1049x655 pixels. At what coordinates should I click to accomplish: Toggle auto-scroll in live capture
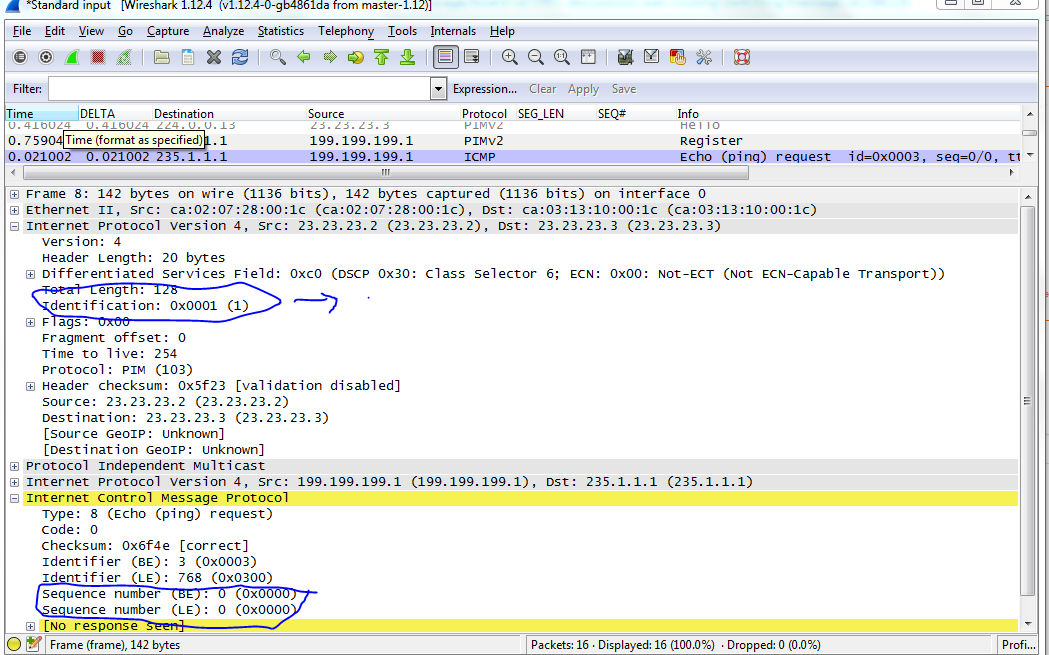point(472,57)
